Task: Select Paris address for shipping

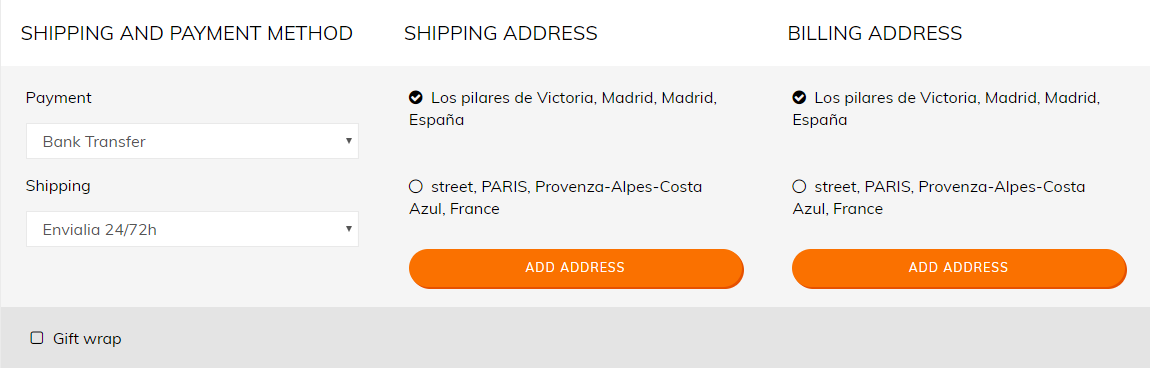Action: (x=416, y=187)
